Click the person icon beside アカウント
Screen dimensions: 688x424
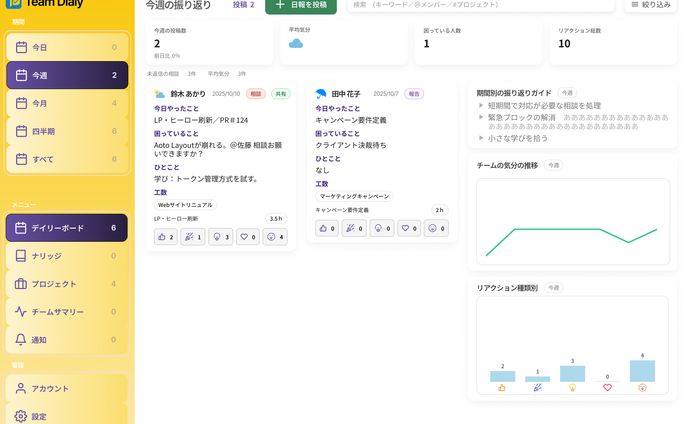click(x=21, y=388)
